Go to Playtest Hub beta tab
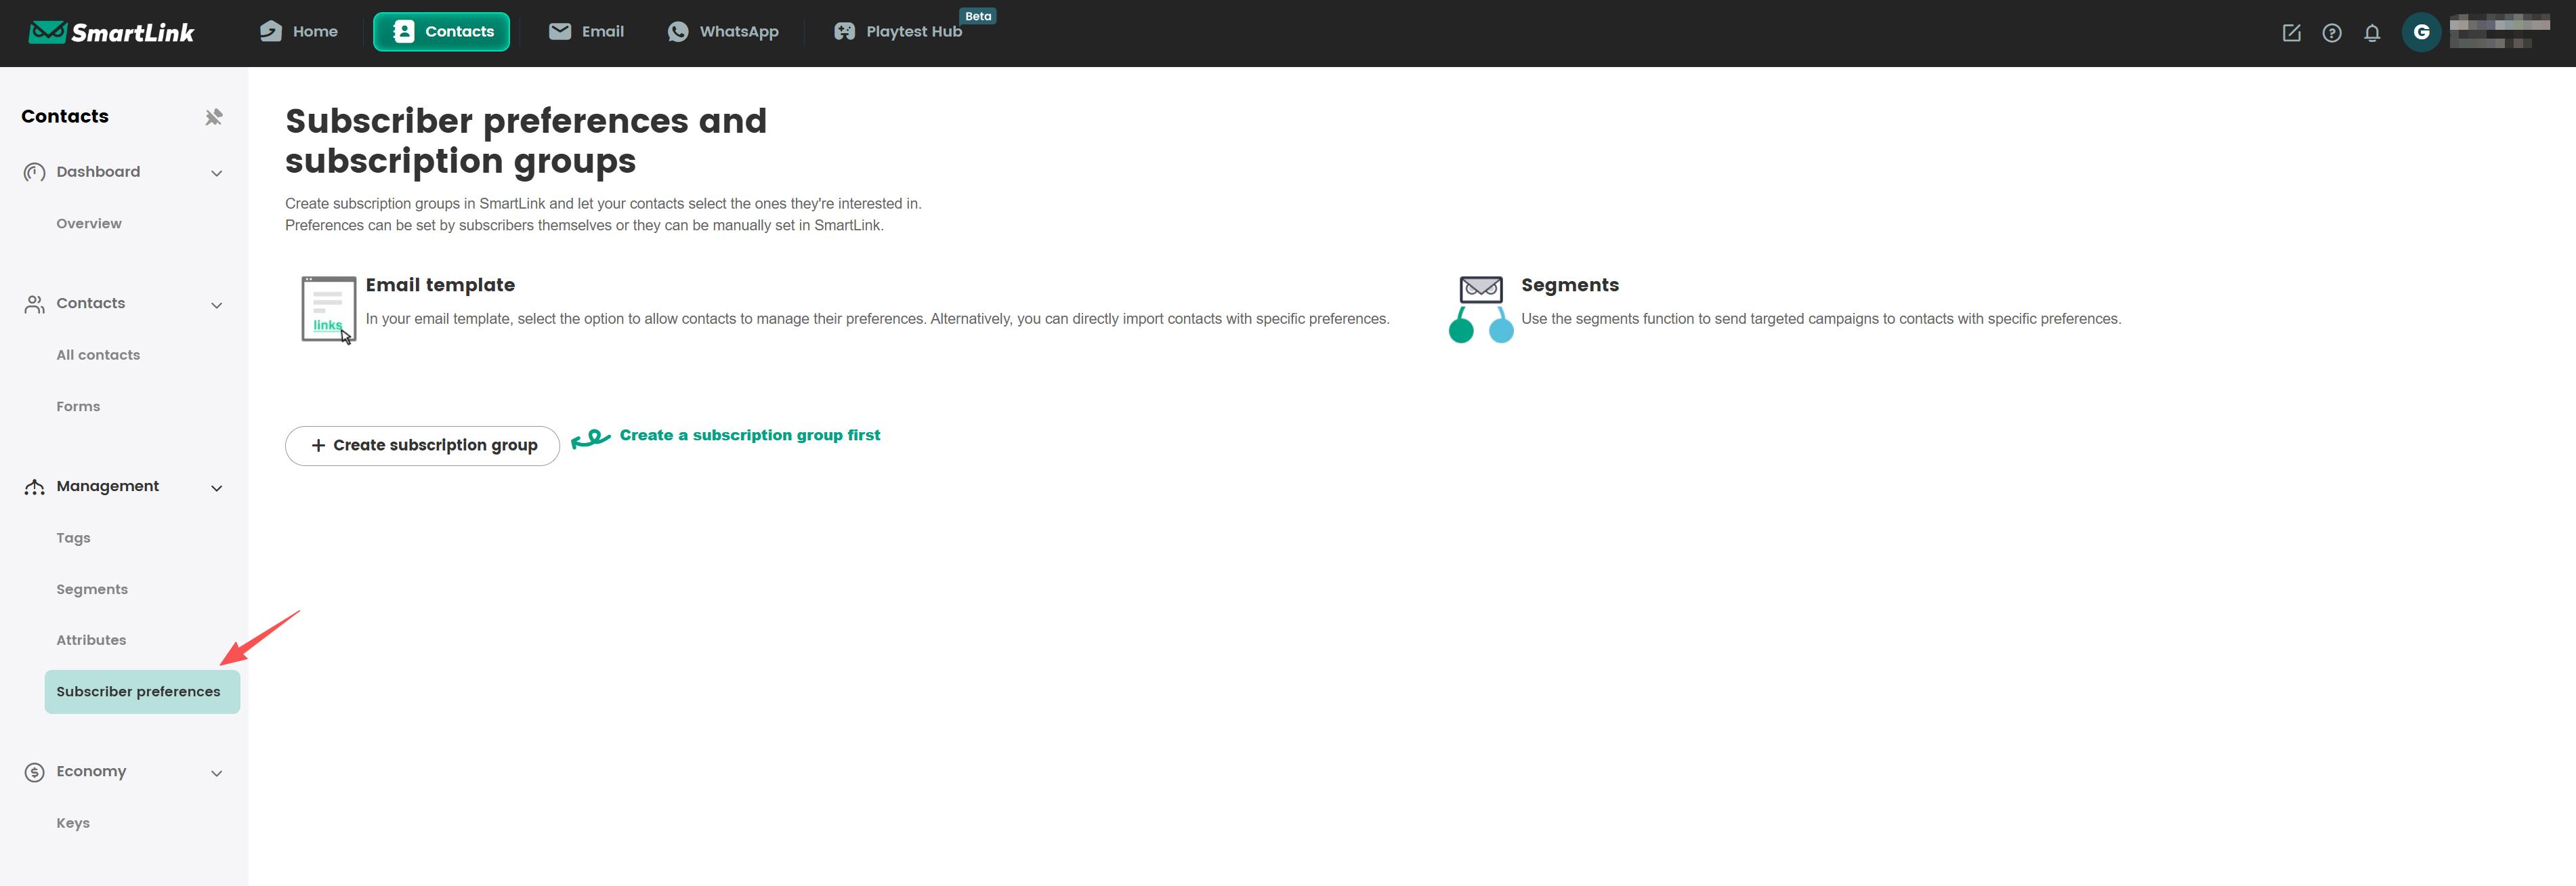This screenshot has height=886, width=2576. click(898, 32)
